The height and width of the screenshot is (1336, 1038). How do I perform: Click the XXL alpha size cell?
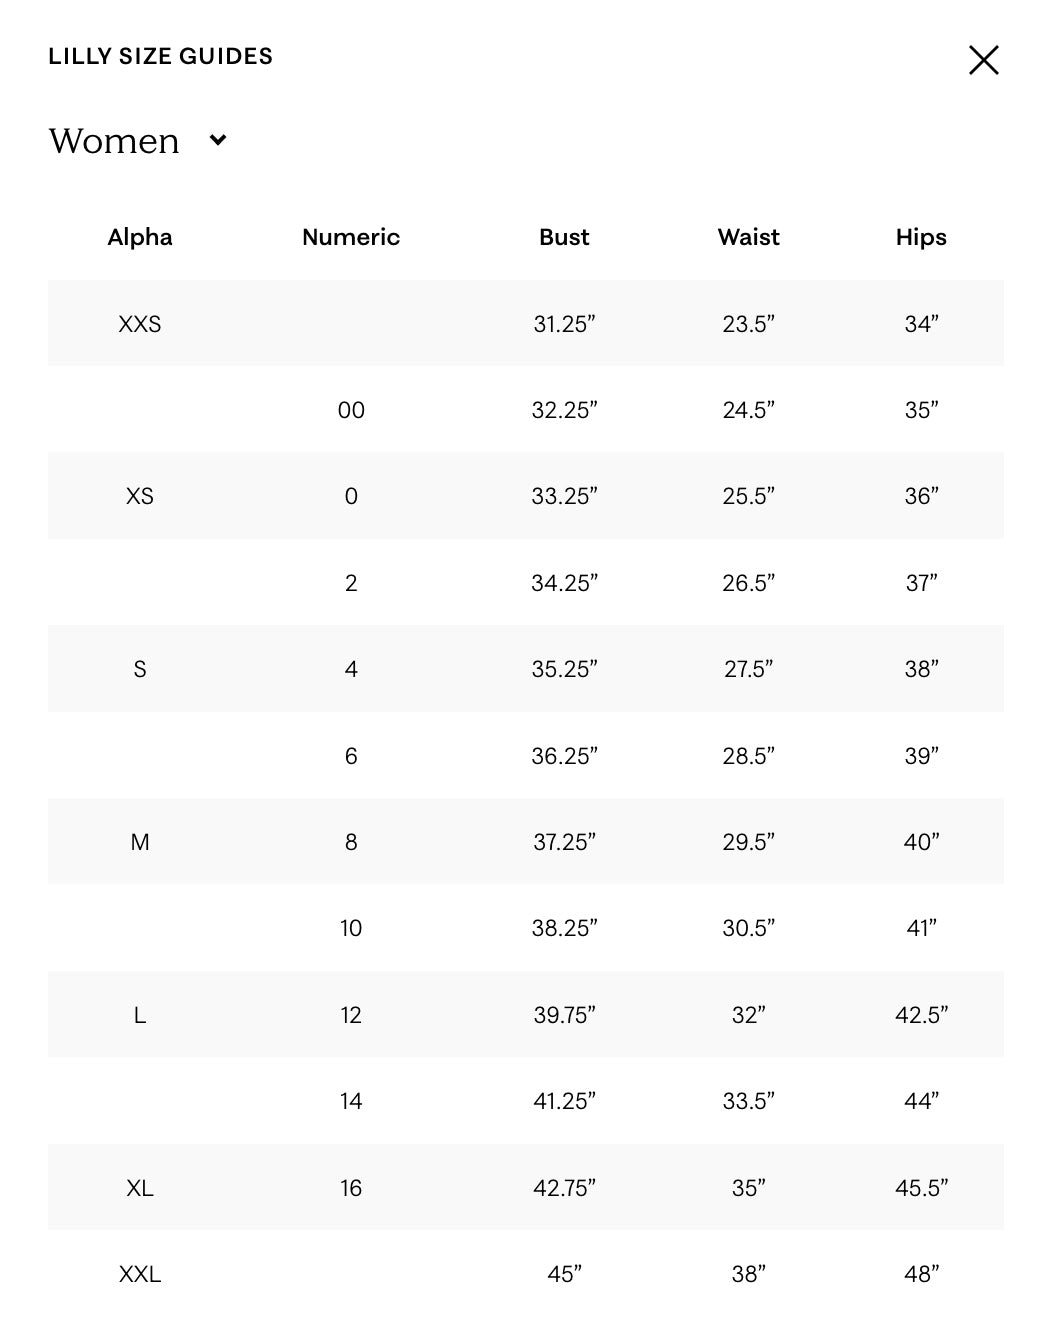140,1274
